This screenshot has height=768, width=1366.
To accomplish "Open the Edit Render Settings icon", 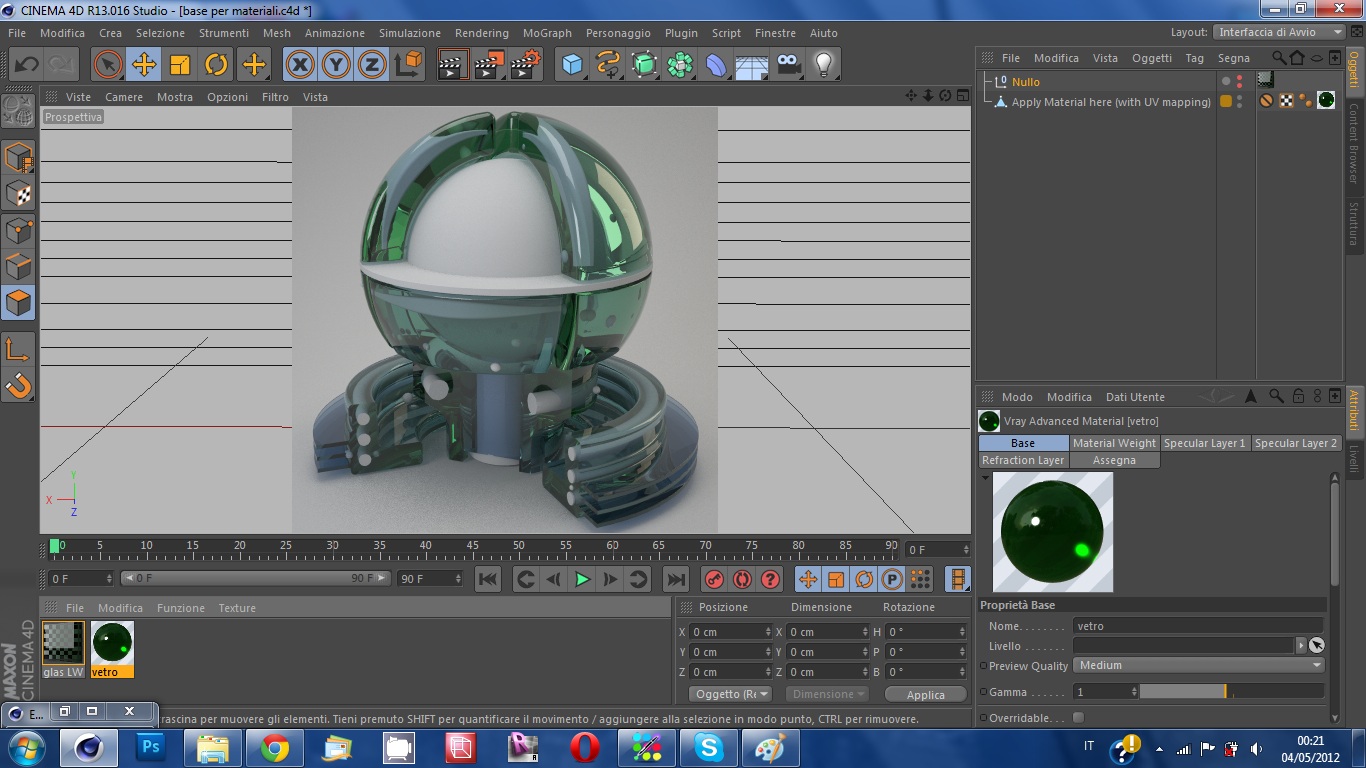I will tap(525, 65).
